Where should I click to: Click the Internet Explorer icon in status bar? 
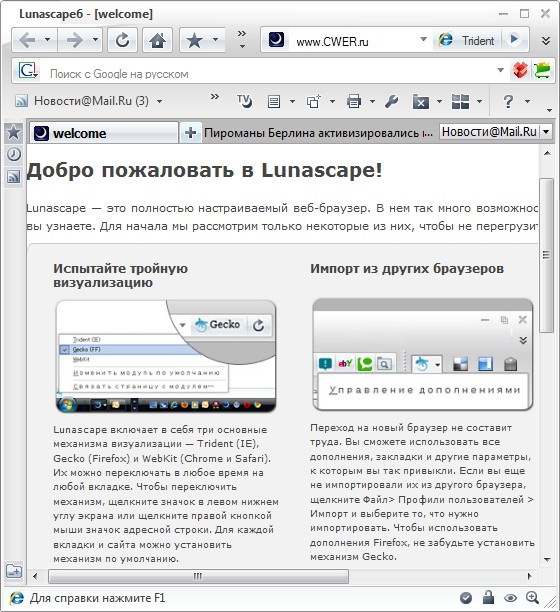pyautogui.click(x=16, y=598)
